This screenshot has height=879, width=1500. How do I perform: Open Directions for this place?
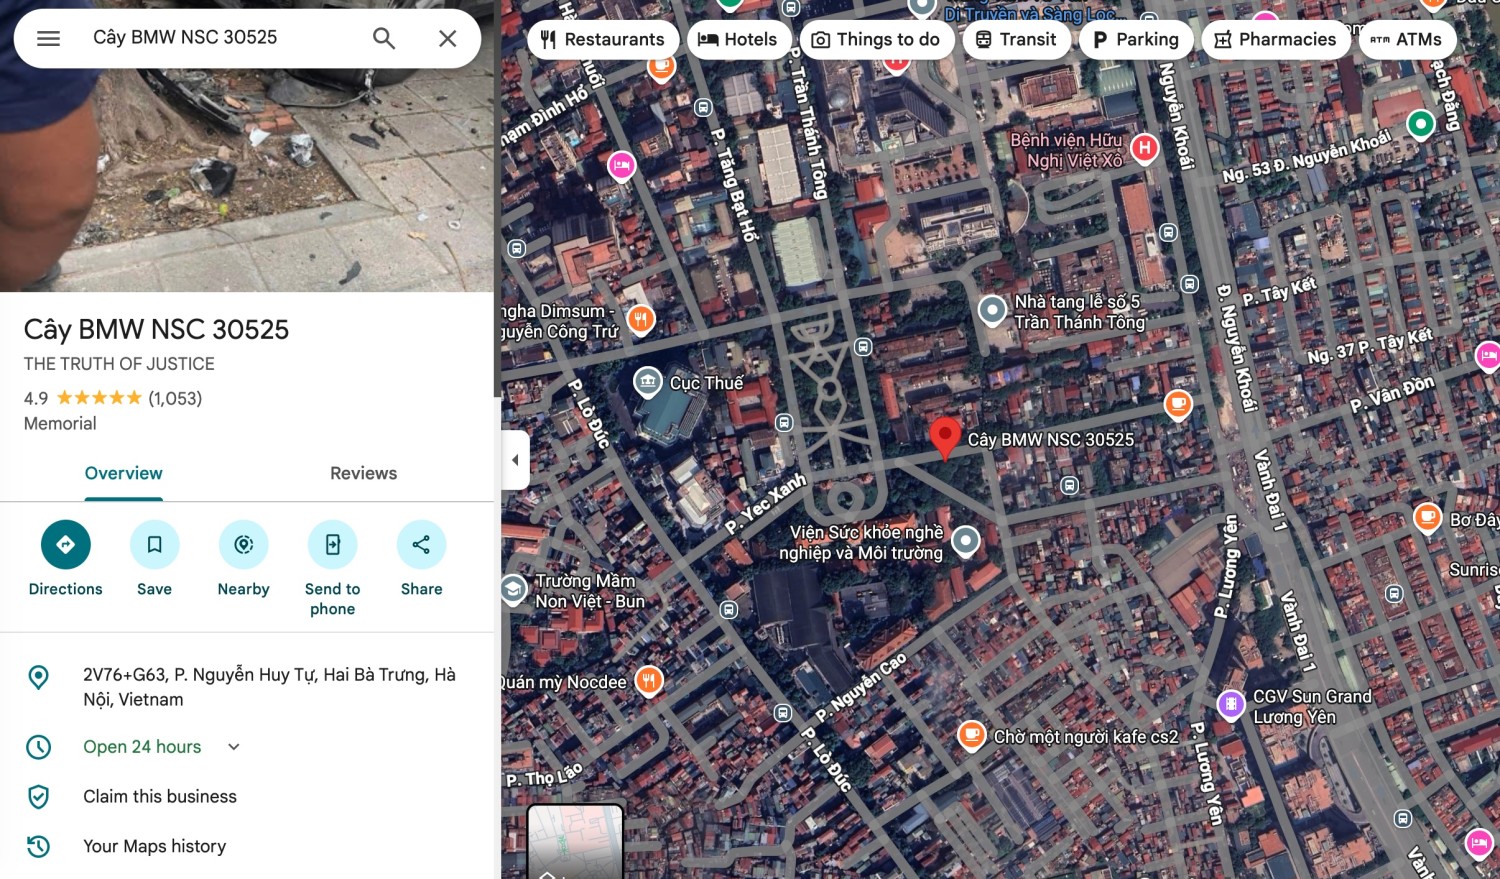pyautogui.click(x=66, y=545)
